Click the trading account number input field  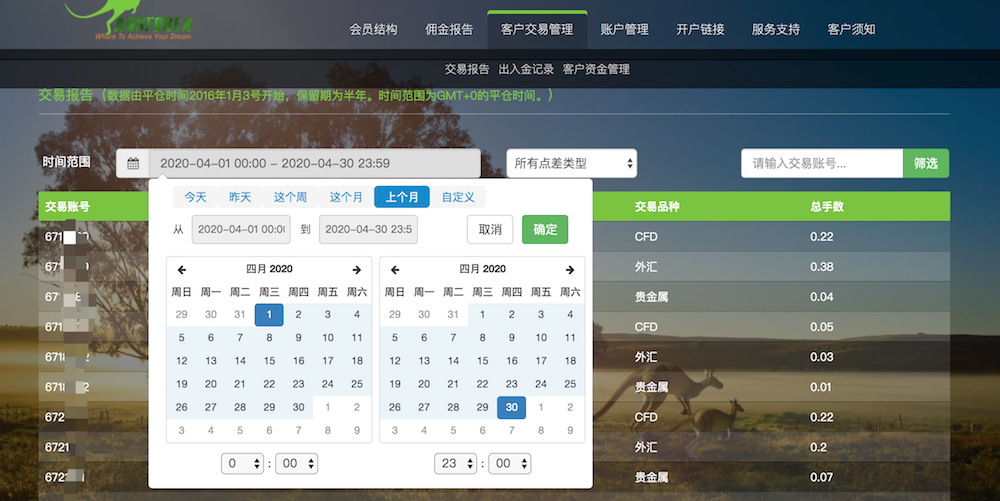(821, 163)
